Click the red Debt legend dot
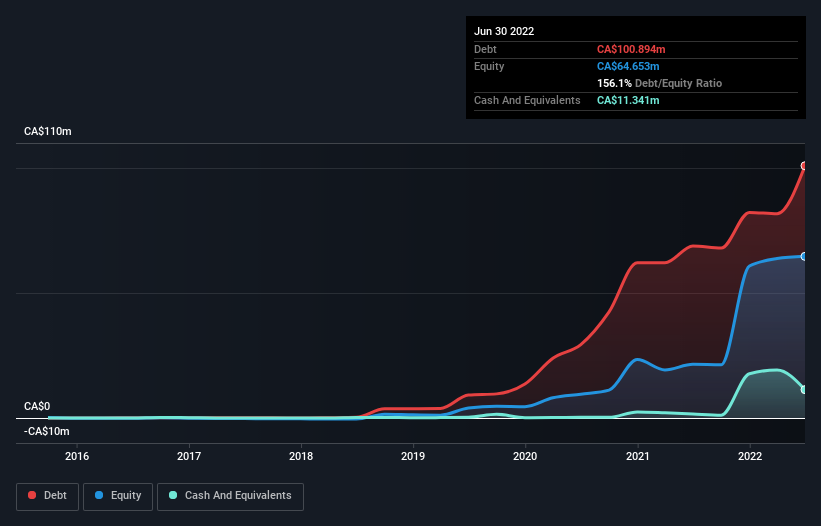 32,495
